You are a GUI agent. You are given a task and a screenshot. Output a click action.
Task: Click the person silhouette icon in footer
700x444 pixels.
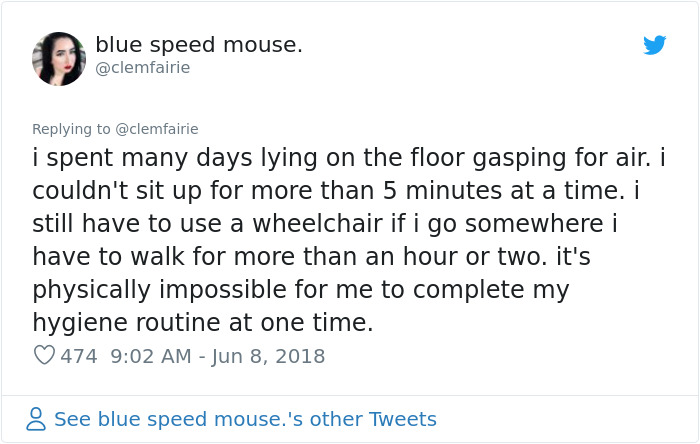click(37, 419)
